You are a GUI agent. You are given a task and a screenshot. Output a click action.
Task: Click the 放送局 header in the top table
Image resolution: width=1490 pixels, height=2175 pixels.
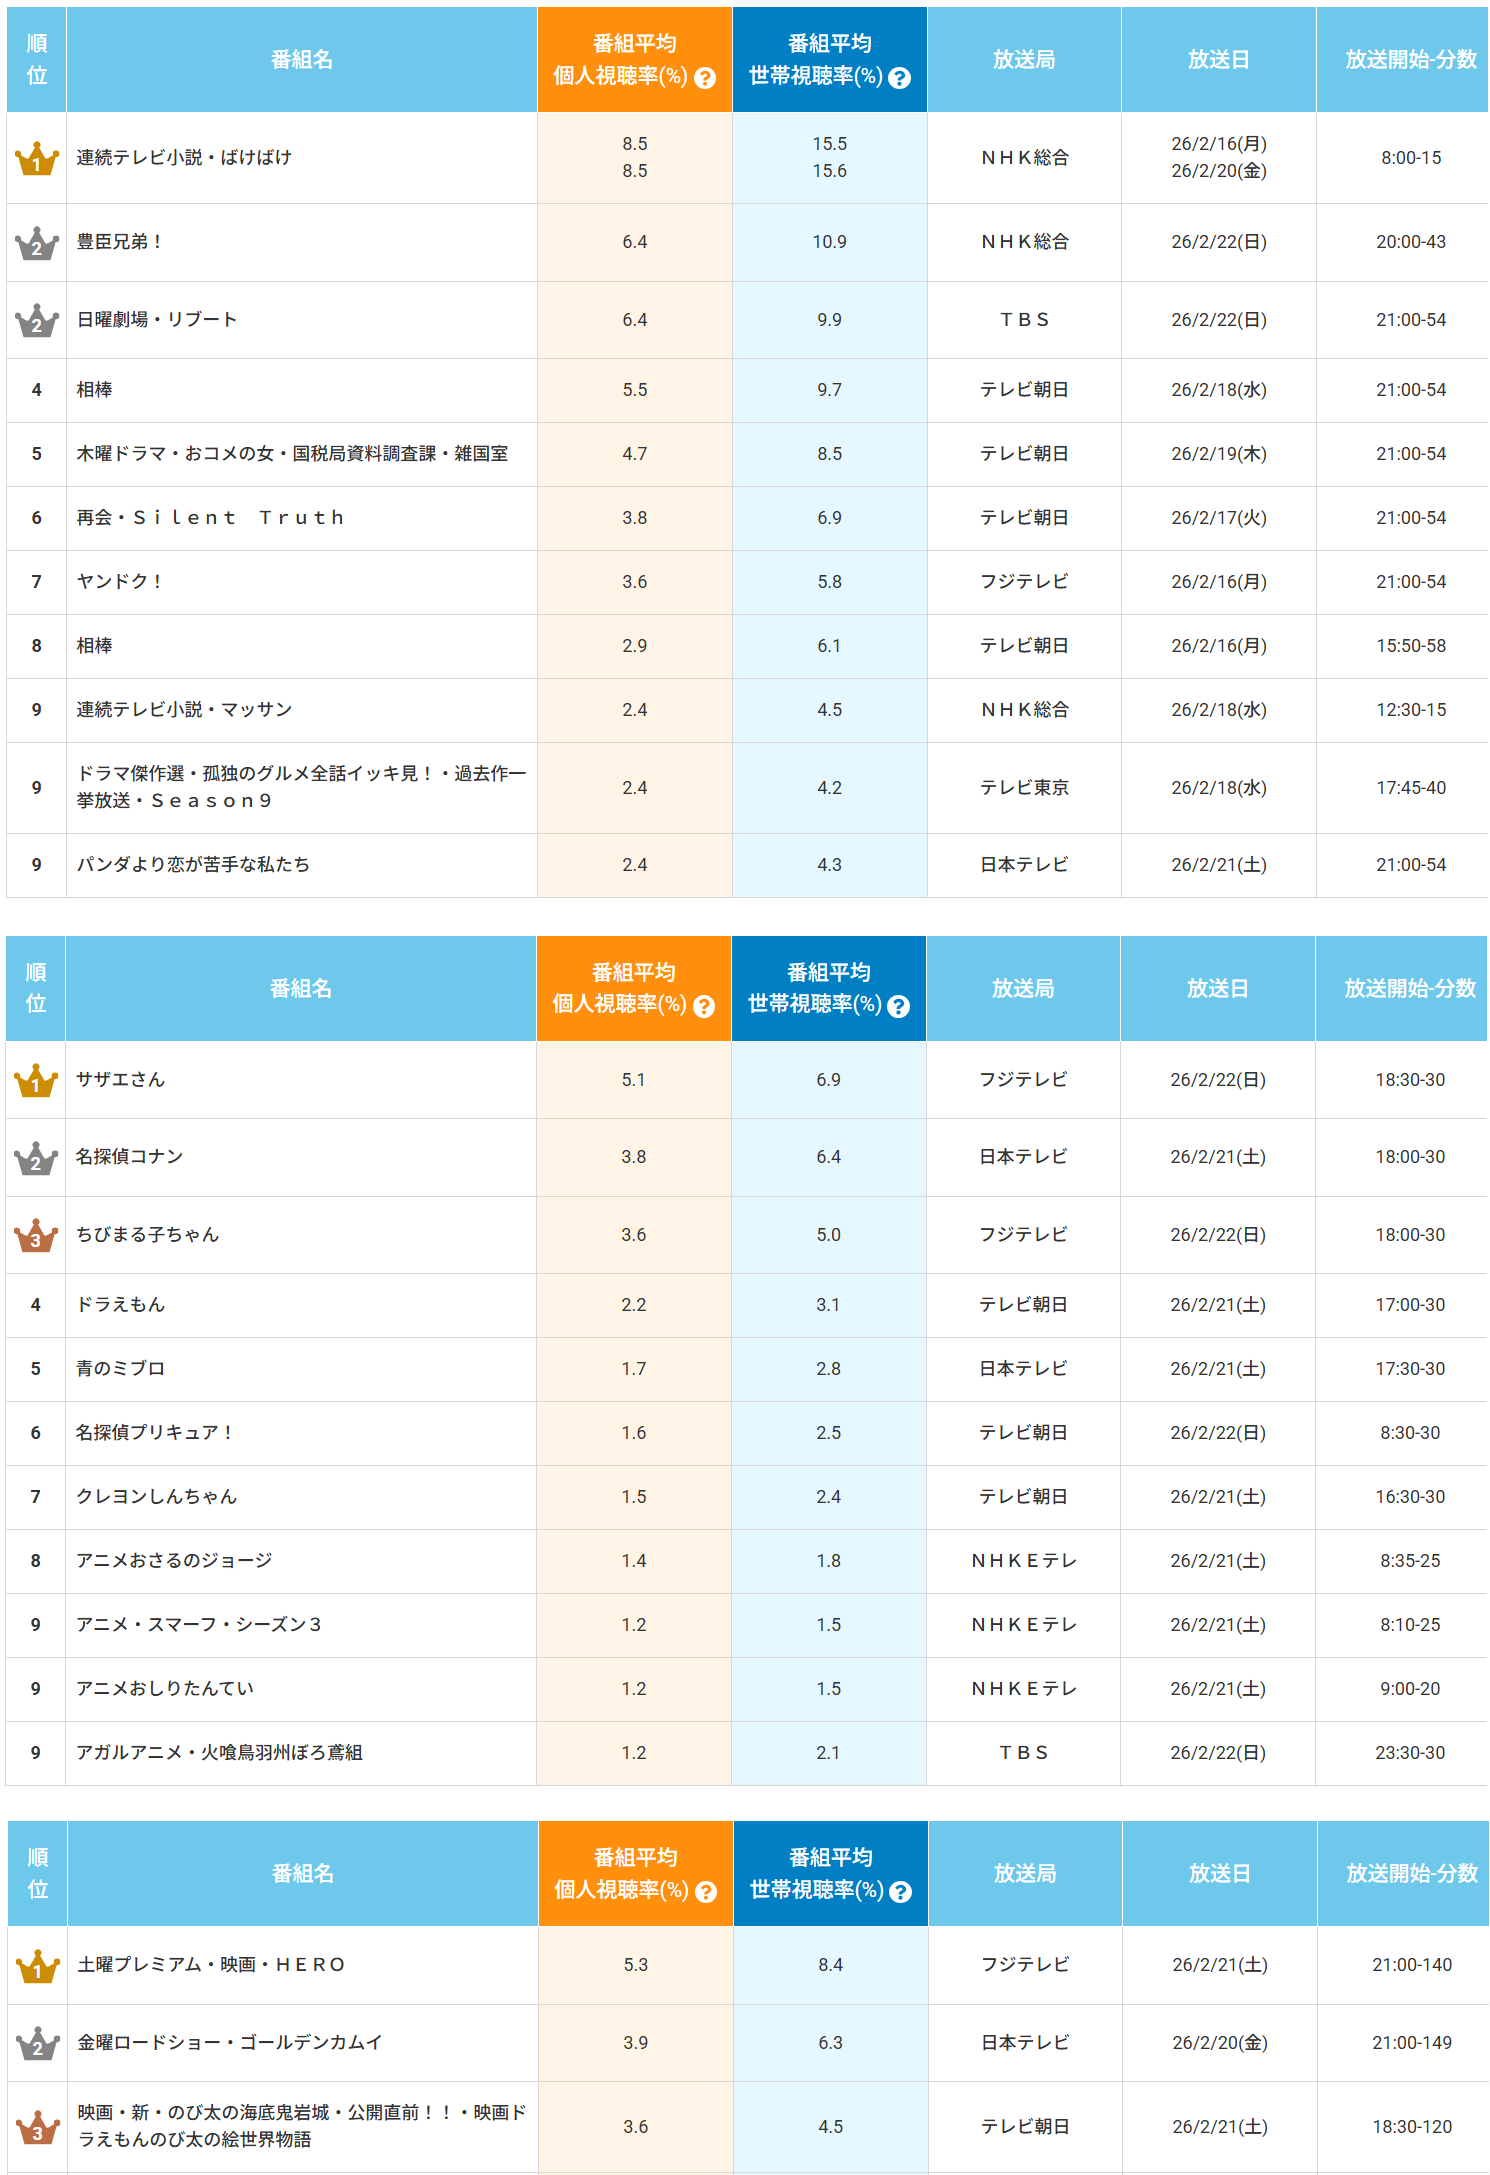(x=1024, y=60)
